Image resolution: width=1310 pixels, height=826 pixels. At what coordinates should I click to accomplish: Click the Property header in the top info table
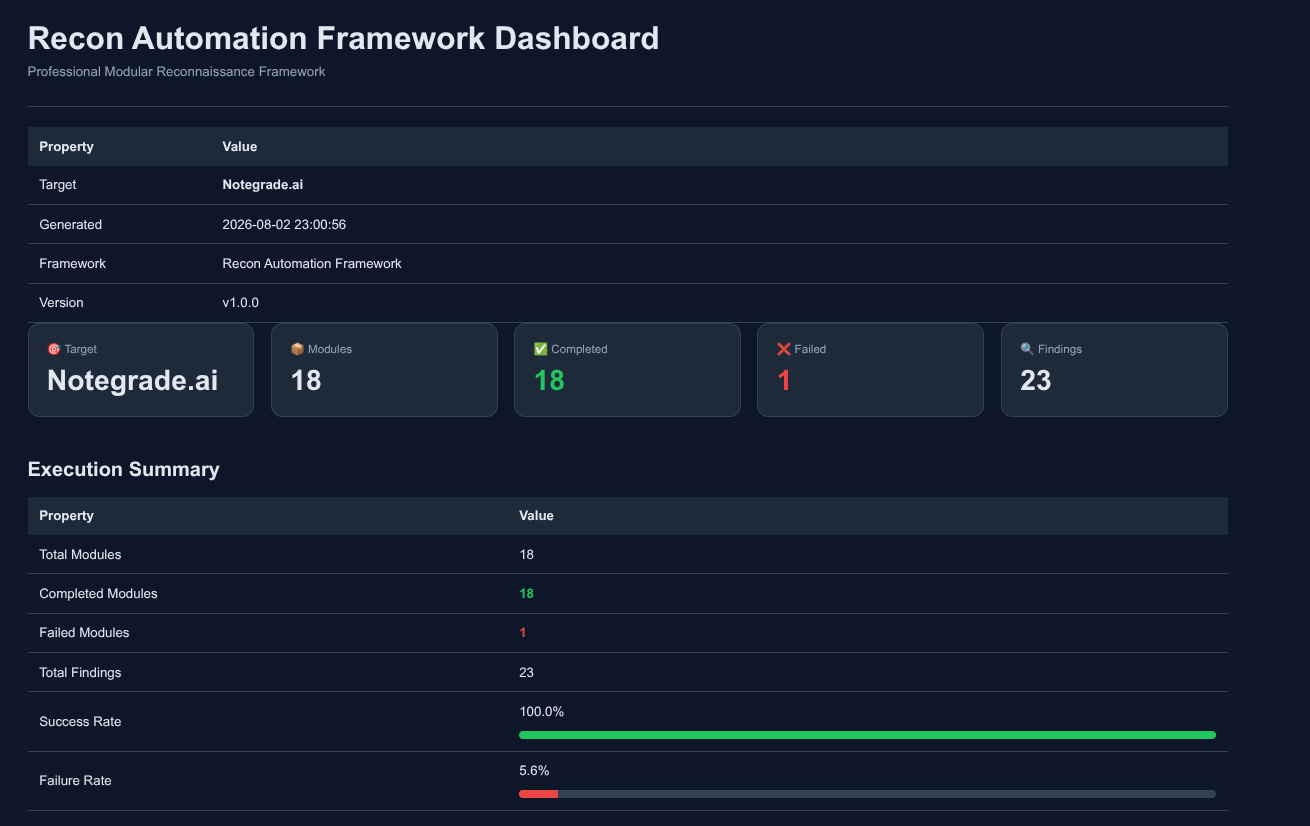66,147
